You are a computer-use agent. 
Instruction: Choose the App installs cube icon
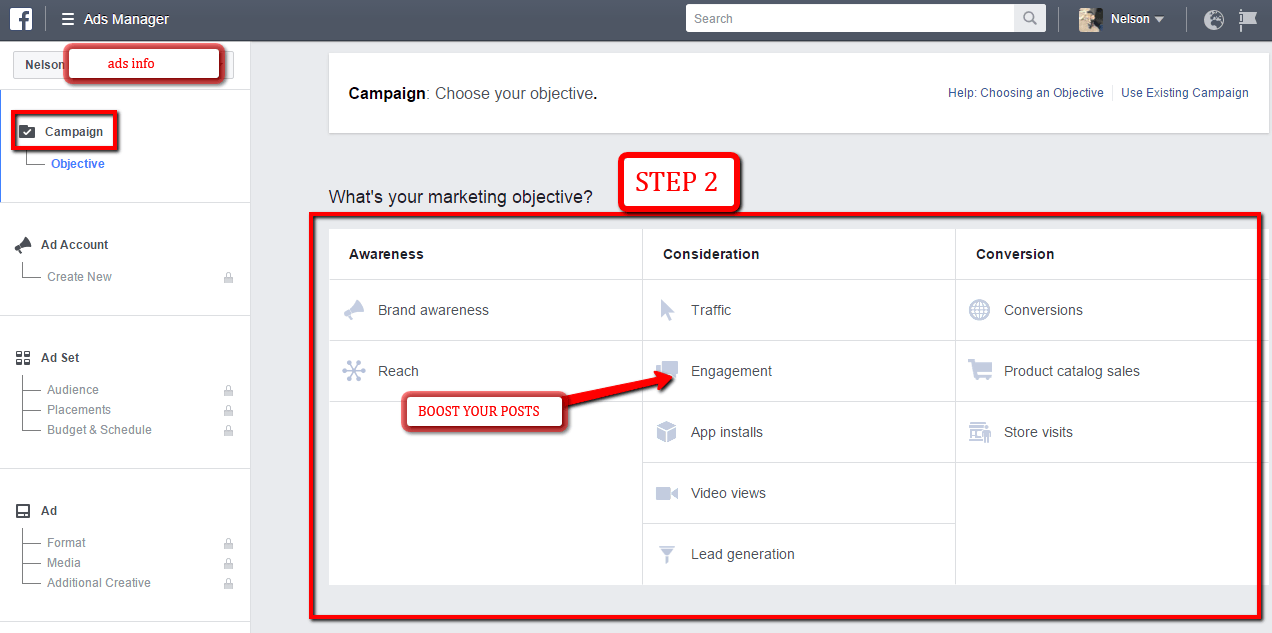point(667,432)
